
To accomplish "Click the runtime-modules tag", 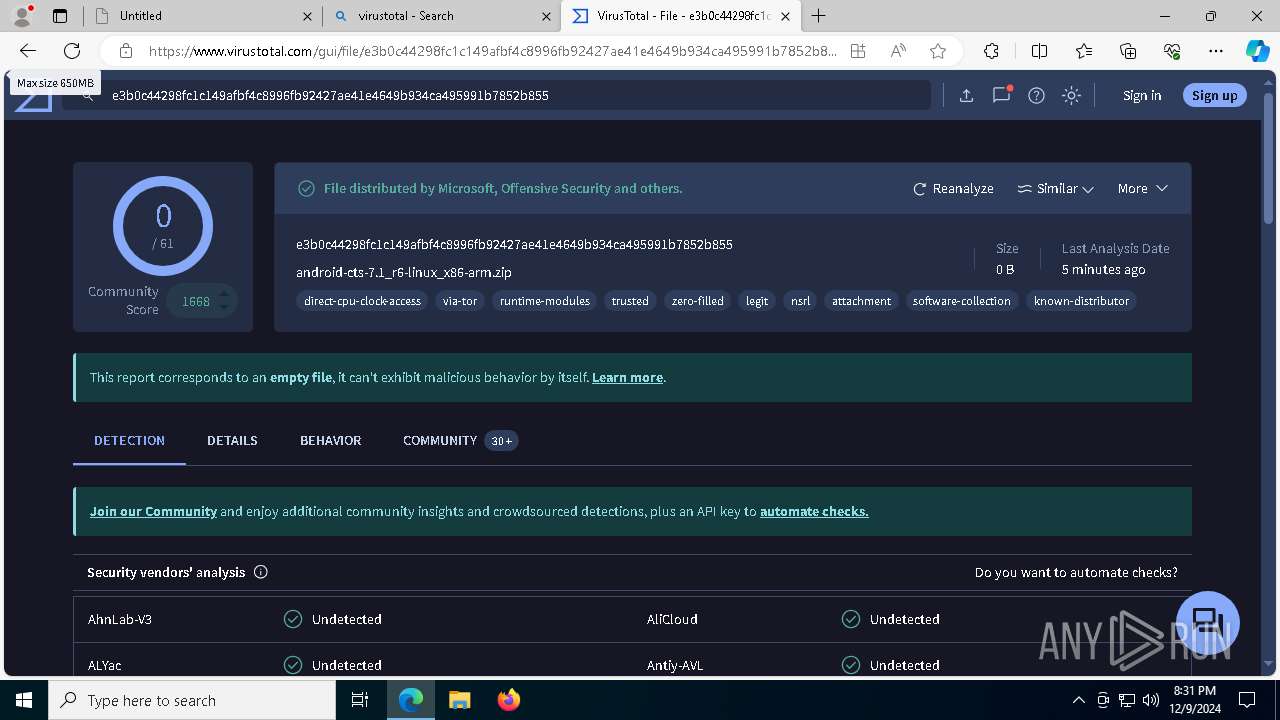I will [545, 300].
